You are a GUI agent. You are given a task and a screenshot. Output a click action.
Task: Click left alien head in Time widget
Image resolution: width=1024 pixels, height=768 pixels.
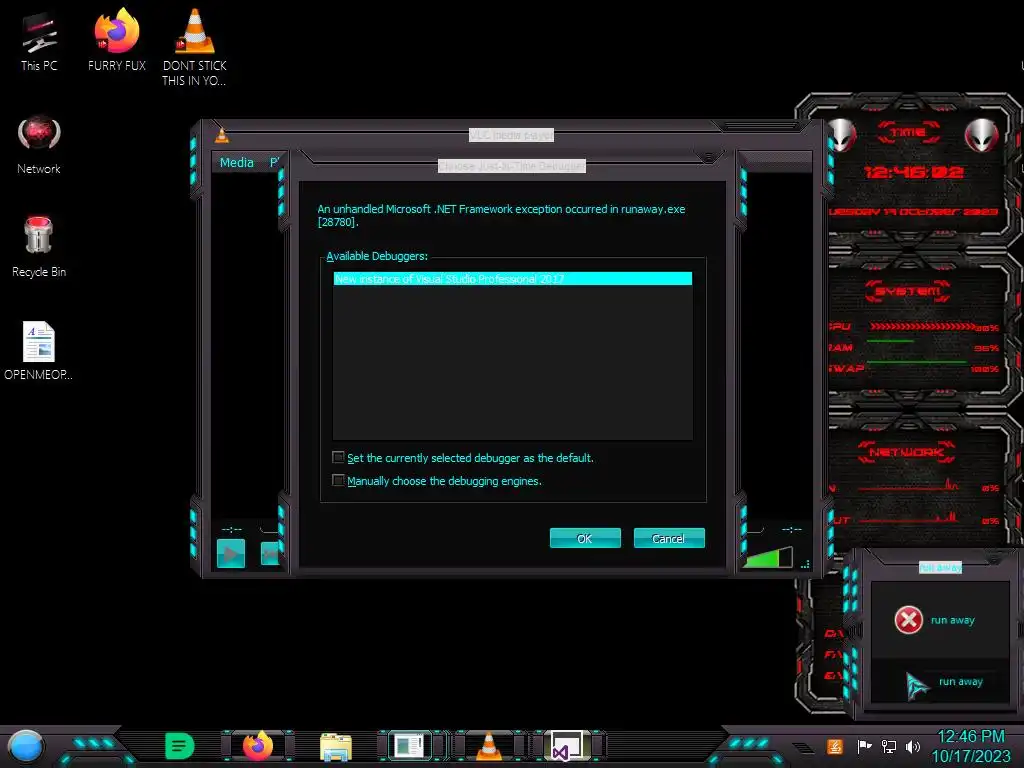842,135
